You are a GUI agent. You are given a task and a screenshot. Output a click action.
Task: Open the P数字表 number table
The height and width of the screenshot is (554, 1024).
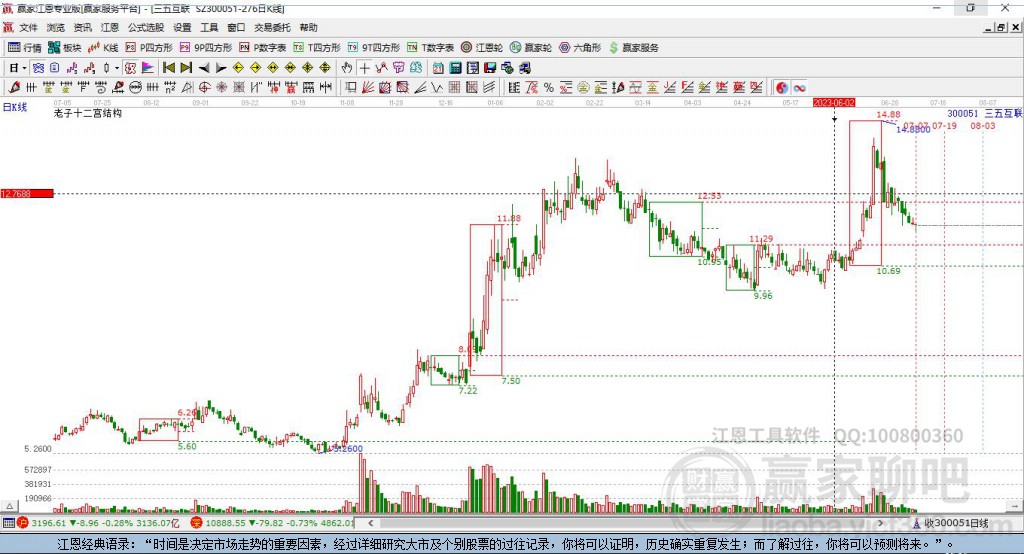pyautogui.click(x=263, y=48)
